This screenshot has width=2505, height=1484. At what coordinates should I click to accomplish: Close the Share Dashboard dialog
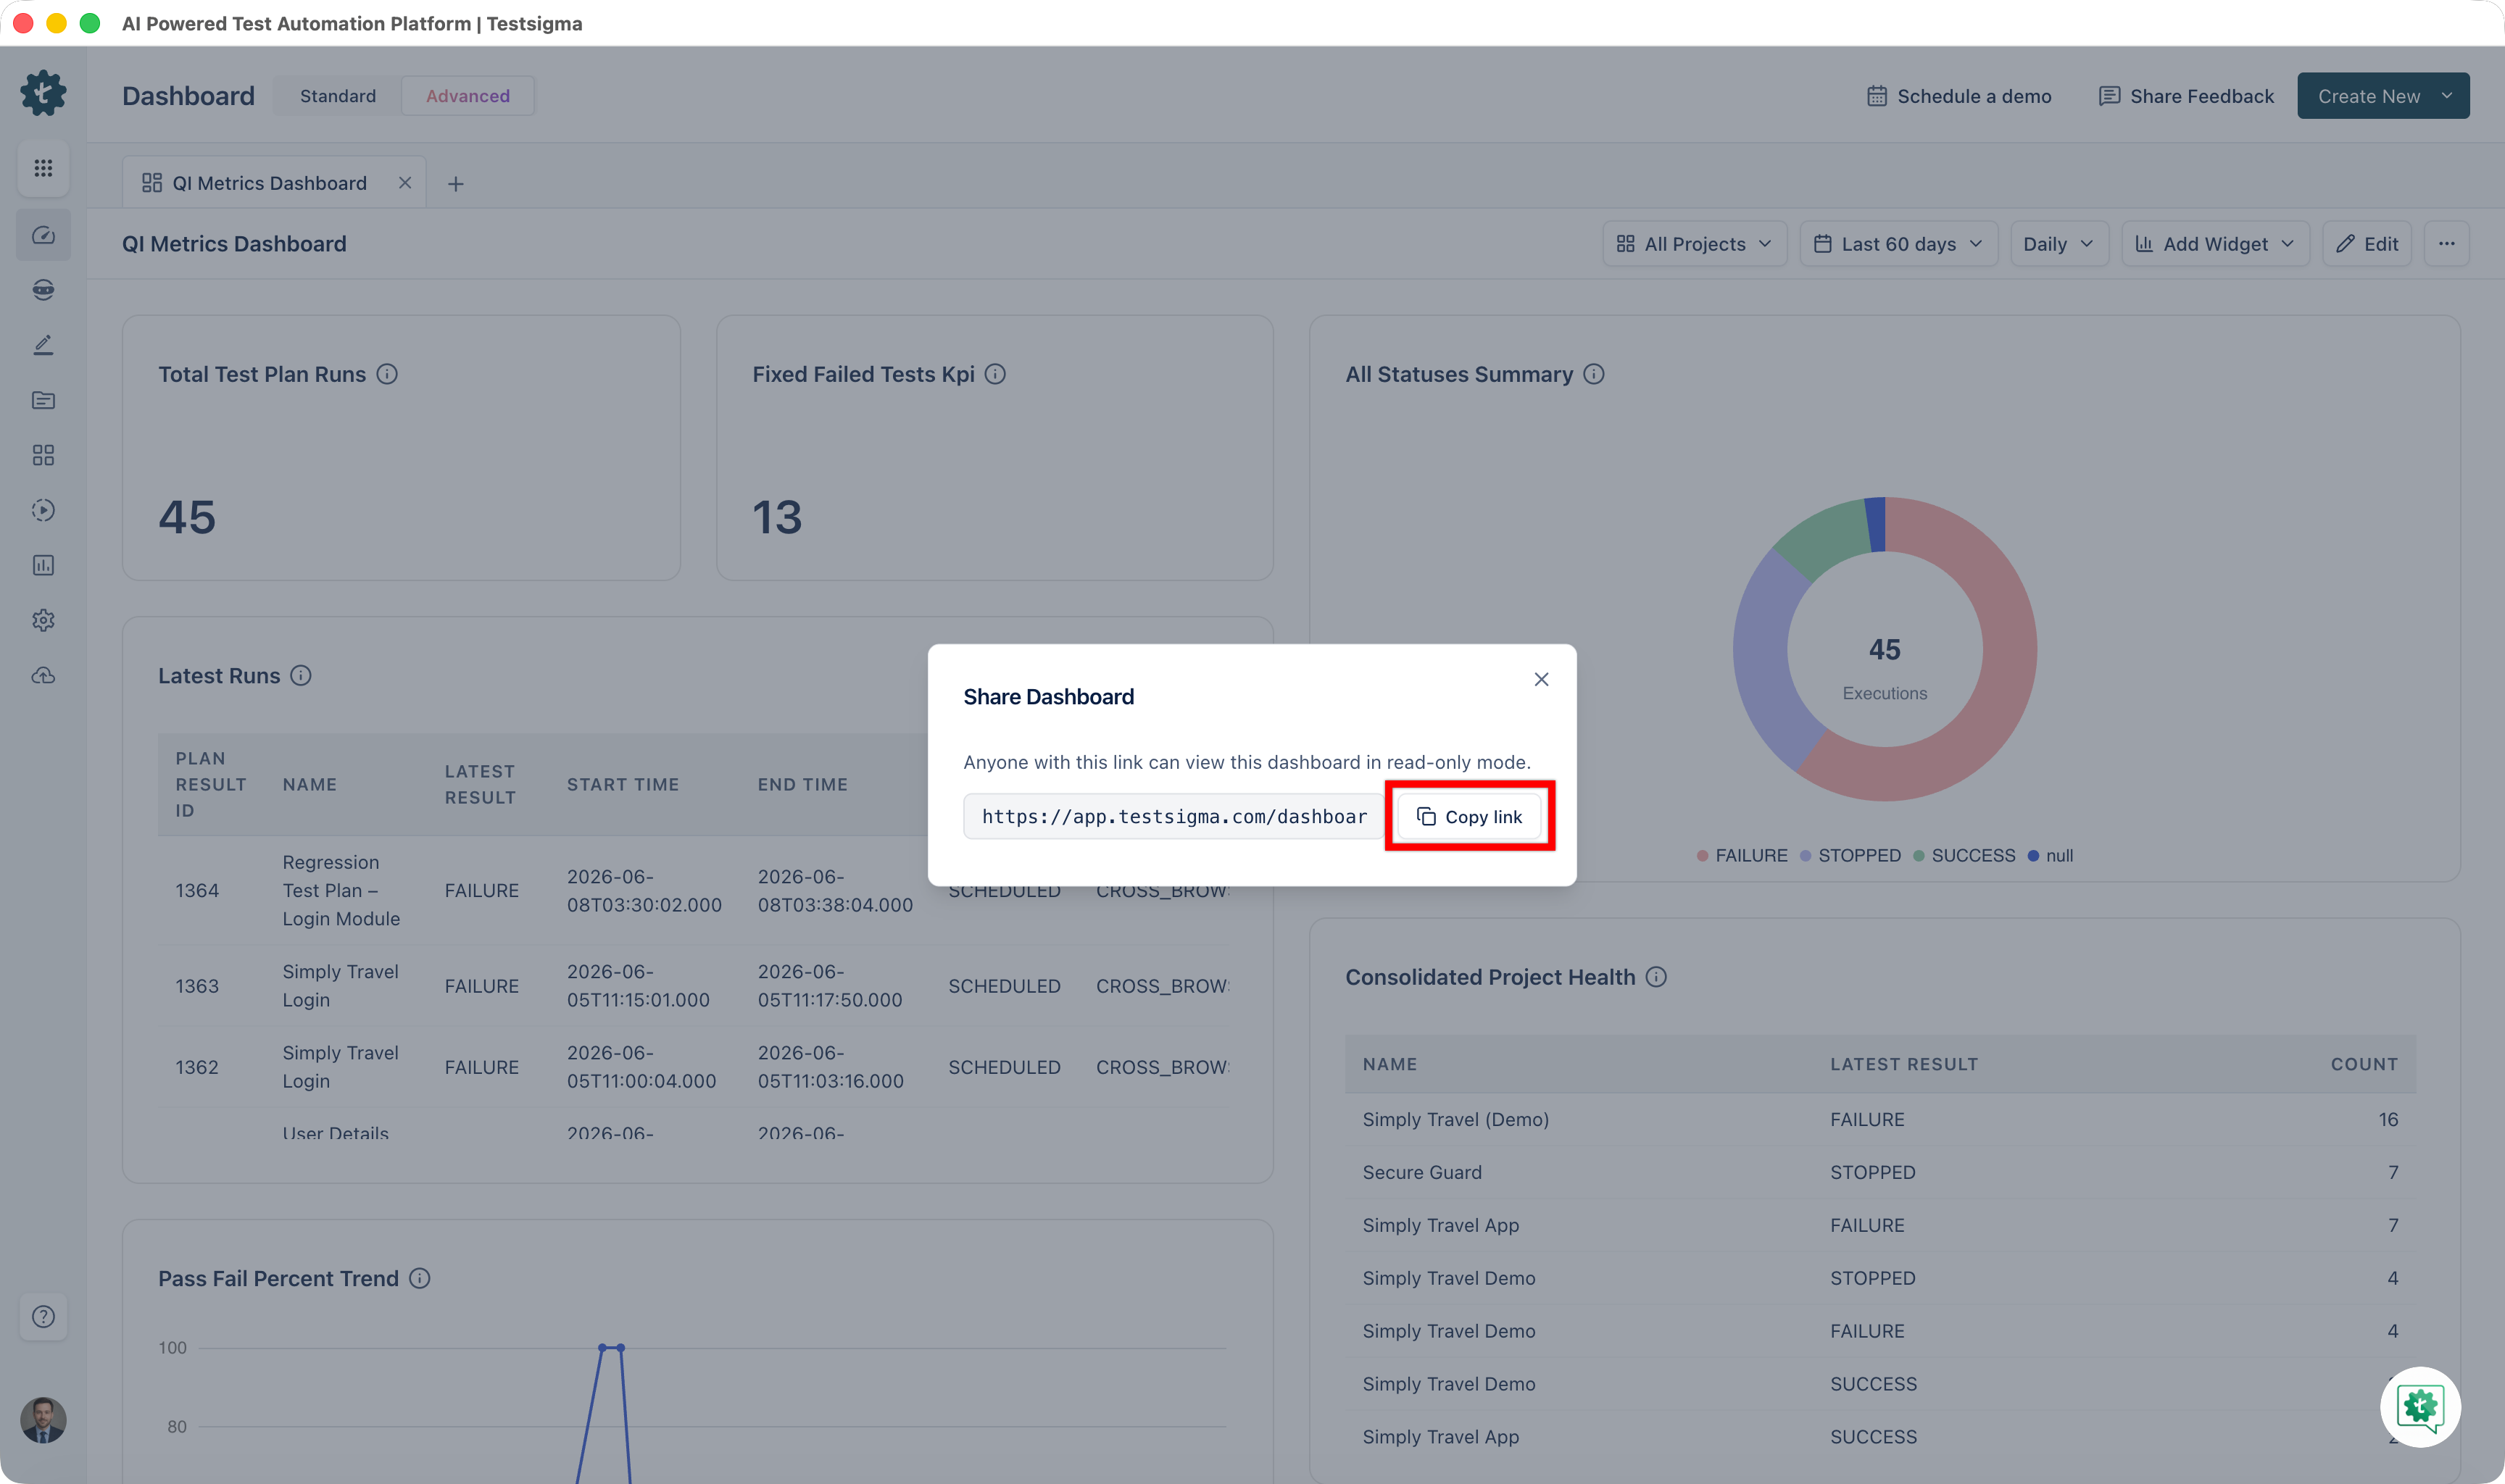click(x=1541, y=680)
